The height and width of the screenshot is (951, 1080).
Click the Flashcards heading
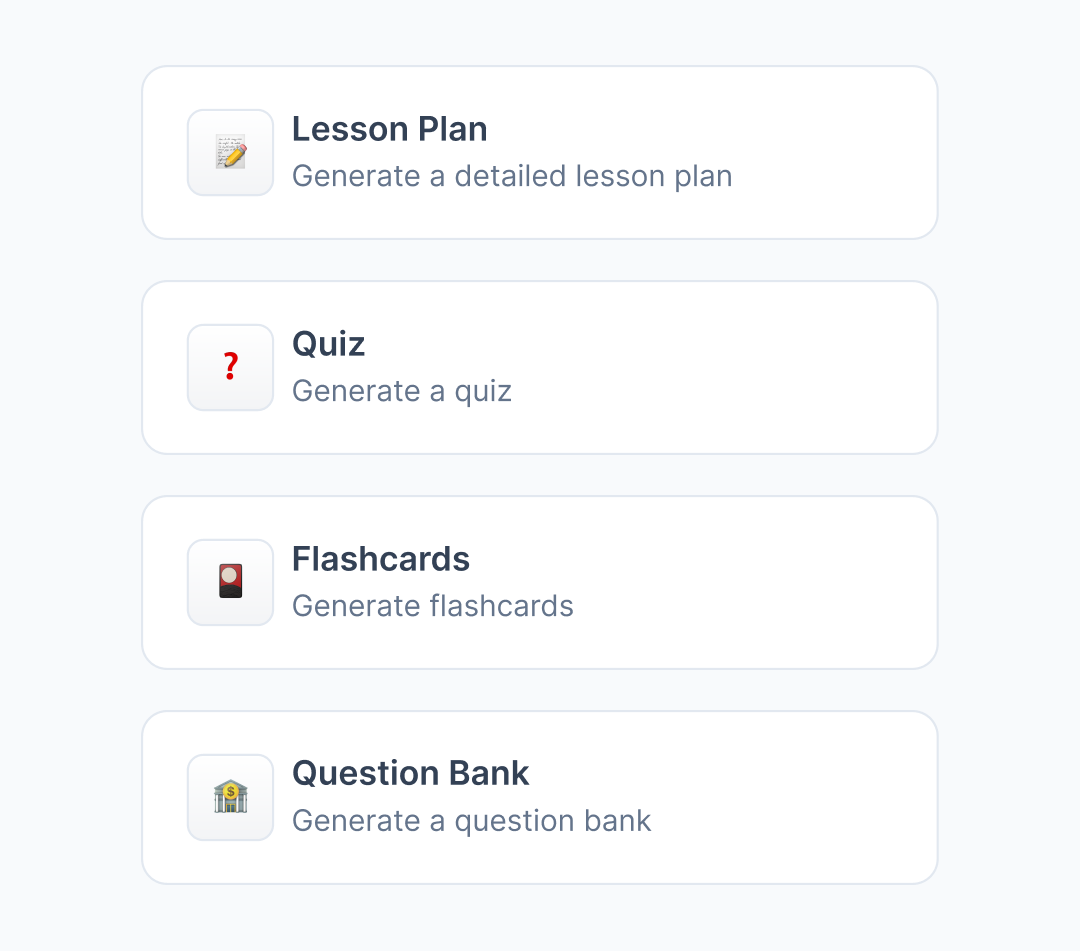(x=381, y=559)
